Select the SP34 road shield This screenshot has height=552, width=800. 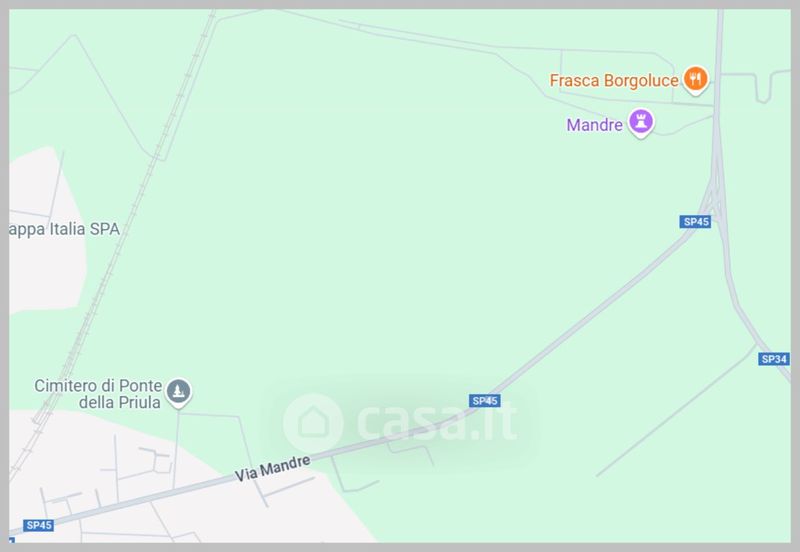tap(773, 359)
